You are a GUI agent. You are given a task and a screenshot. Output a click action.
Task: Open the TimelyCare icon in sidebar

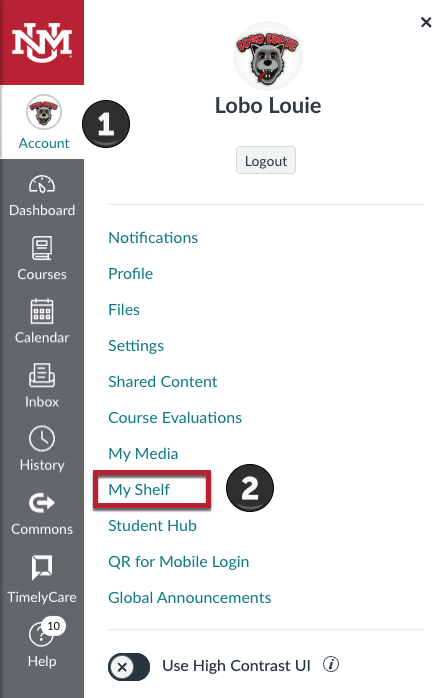click(42, 568)
